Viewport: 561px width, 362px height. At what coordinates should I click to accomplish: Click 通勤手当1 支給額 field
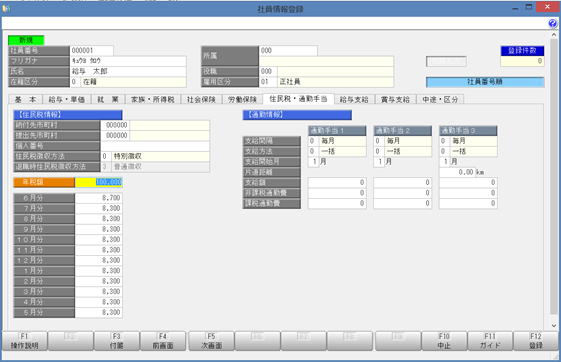337,182
